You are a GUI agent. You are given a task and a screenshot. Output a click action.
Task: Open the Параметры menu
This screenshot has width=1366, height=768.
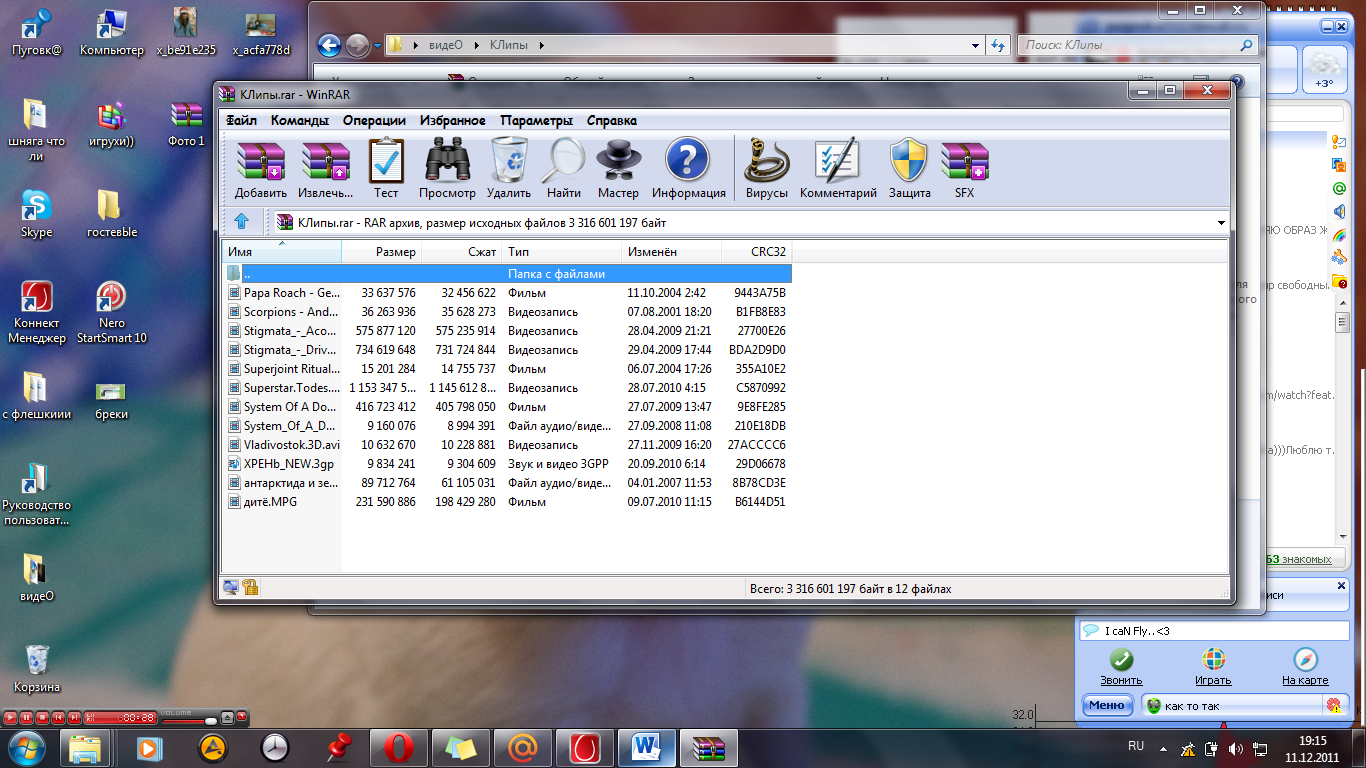[536, 120]
